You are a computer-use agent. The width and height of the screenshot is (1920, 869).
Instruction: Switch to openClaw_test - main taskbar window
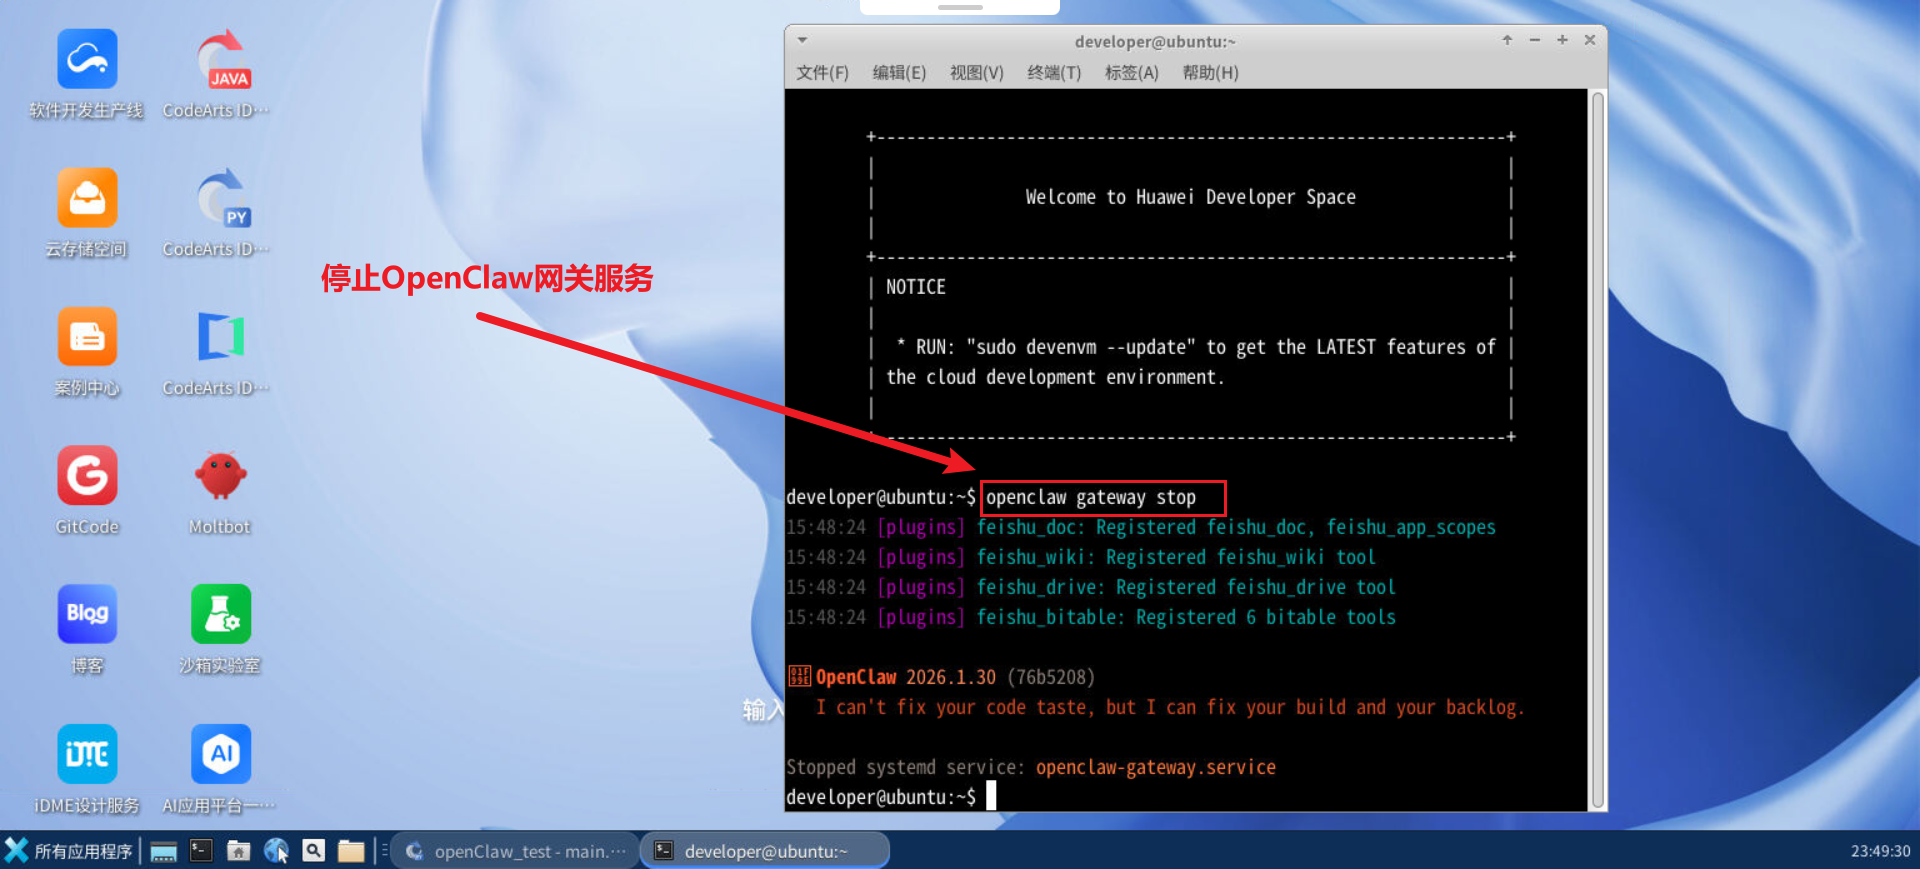[514, 851]
